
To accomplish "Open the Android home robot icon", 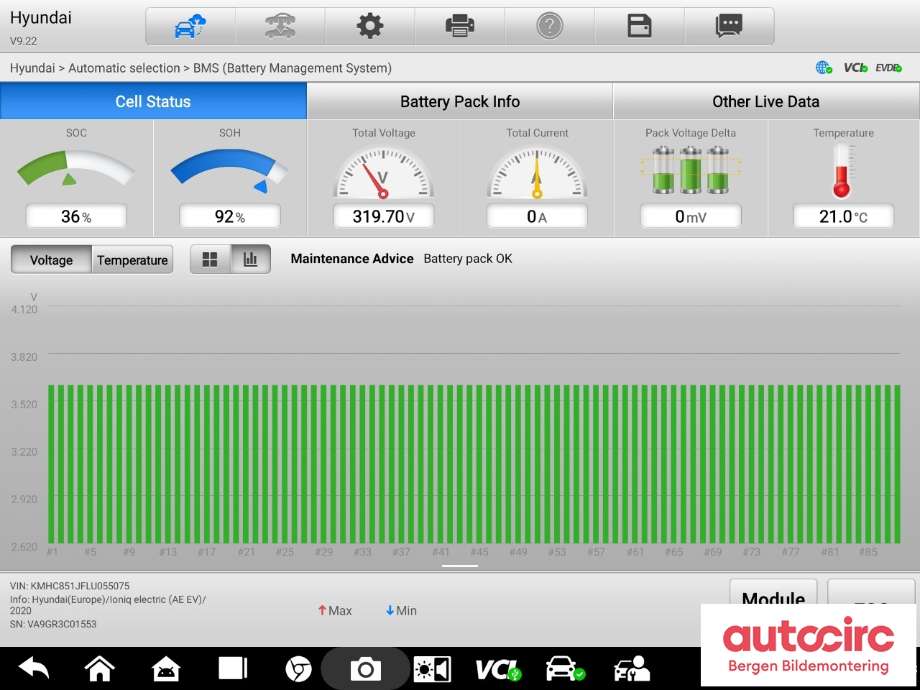I will (166, 669).
